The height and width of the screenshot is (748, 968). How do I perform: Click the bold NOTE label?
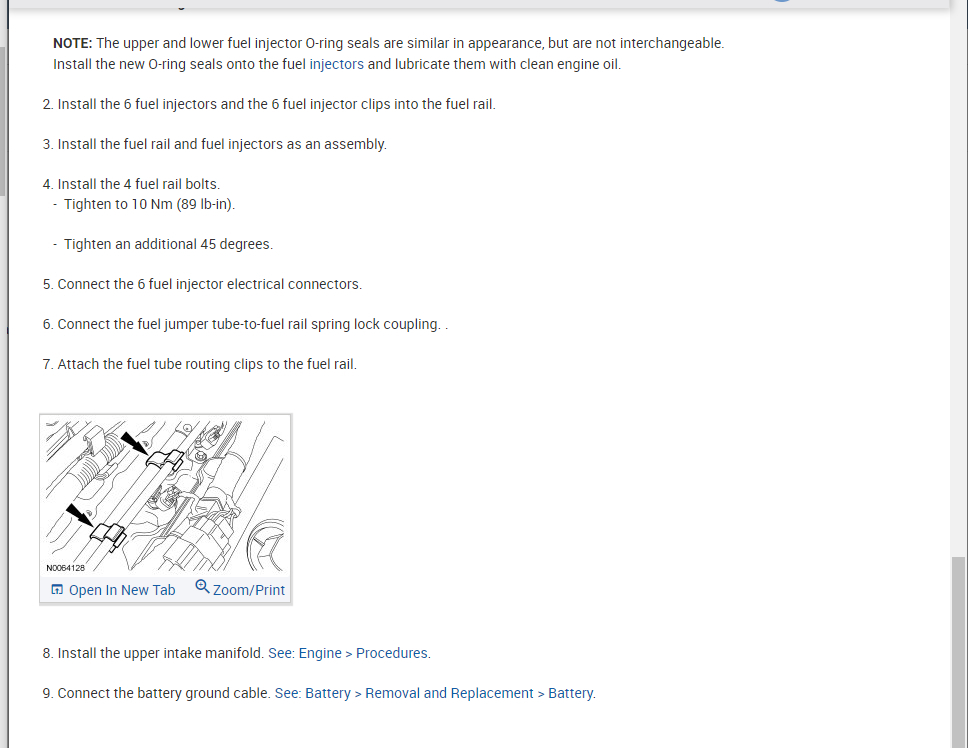[72, 43]
